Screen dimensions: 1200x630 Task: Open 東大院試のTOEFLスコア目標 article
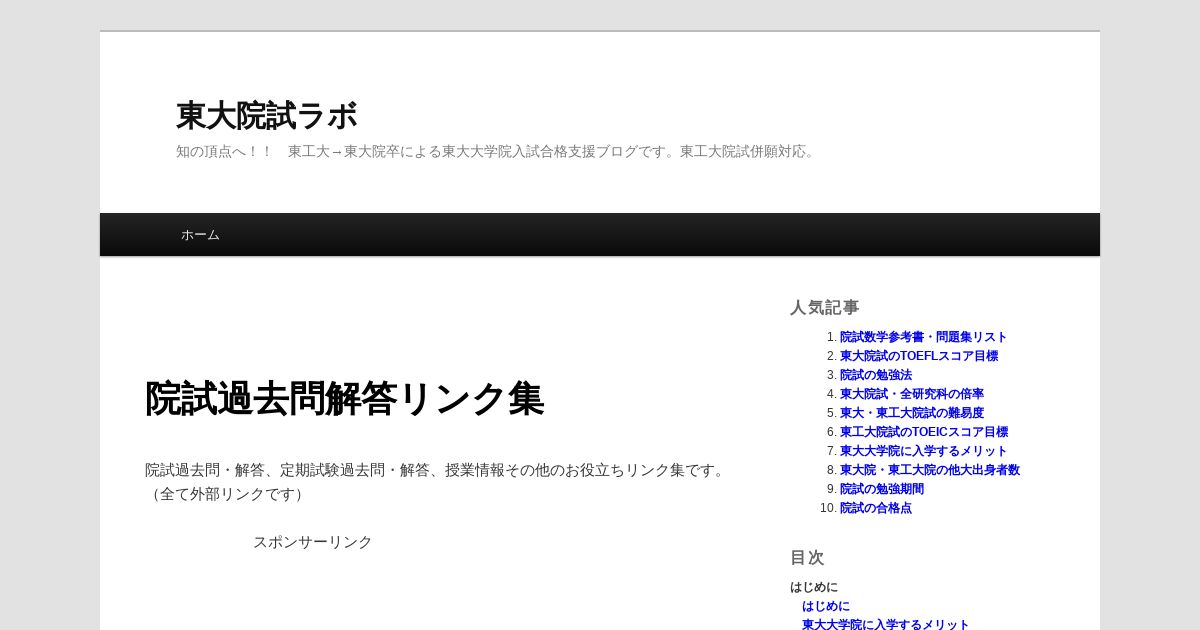click(919, 356)
